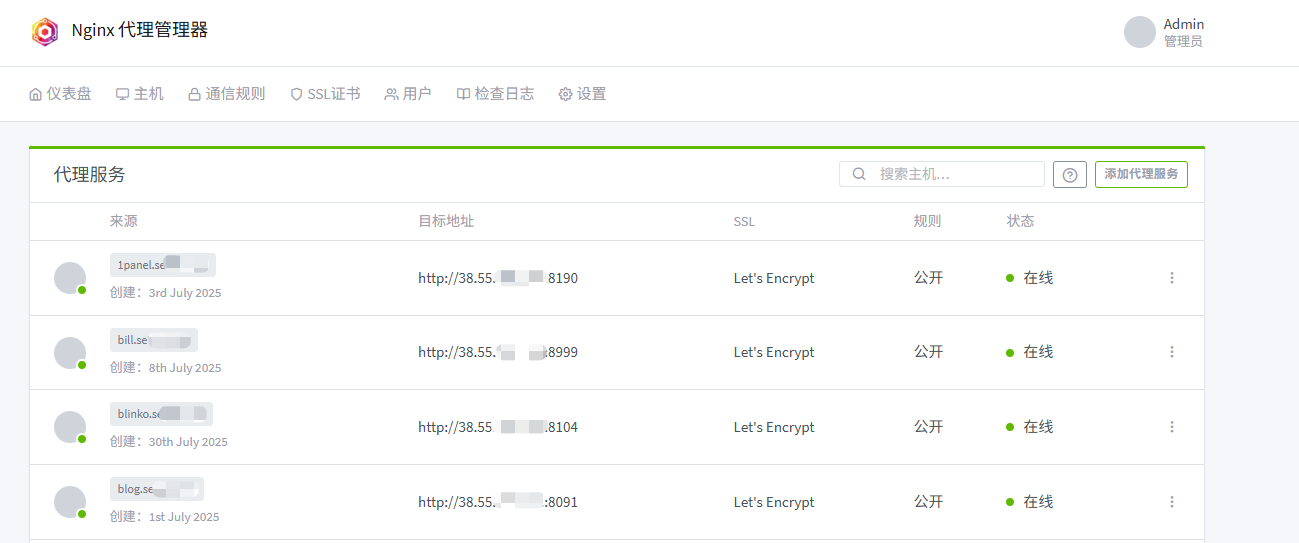Open the three-dot menu for blinko row

pyautogui.click(x=1172, y=427)
